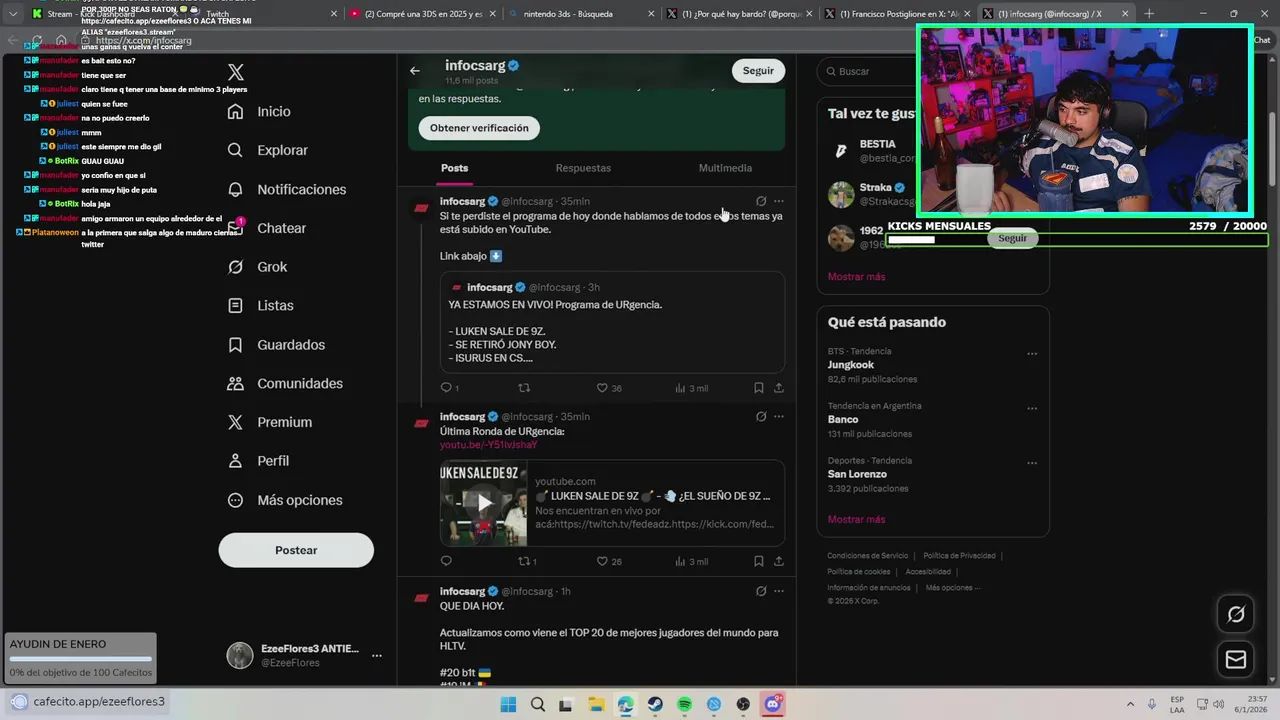
Task: Repost the Última Ronda post with 1 repost
Action: pos(527,561)
